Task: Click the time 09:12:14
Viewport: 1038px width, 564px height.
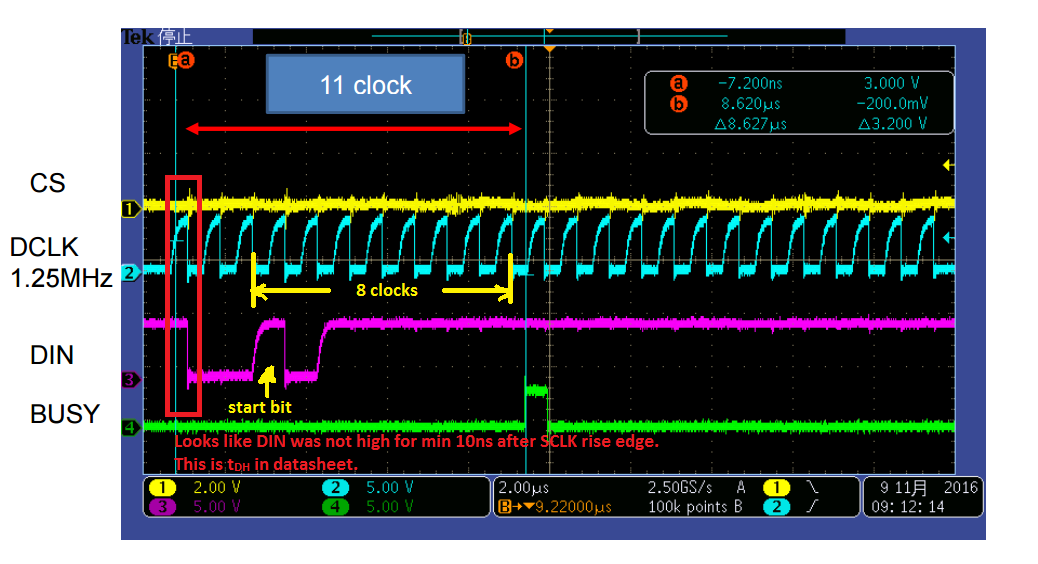Action: [x=908, y=507]
